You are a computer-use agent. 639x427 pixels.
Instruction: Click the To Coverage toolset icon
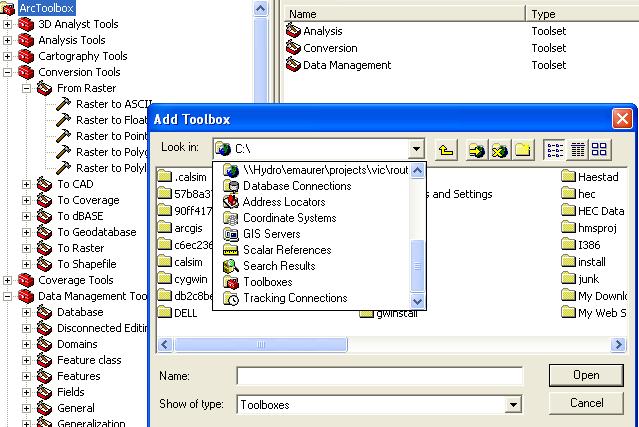(44, 200)
